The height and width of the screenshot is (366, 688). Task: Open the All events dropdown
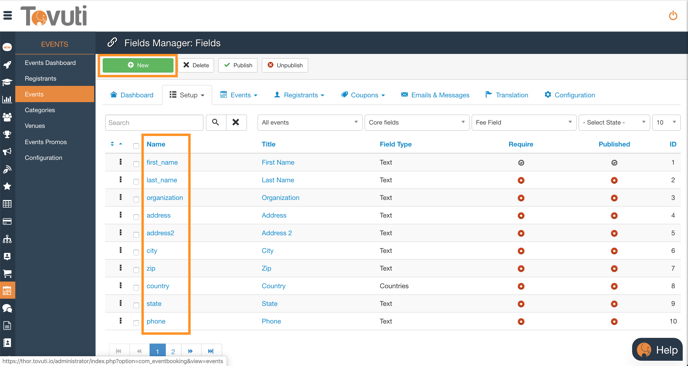coord(310,122)
